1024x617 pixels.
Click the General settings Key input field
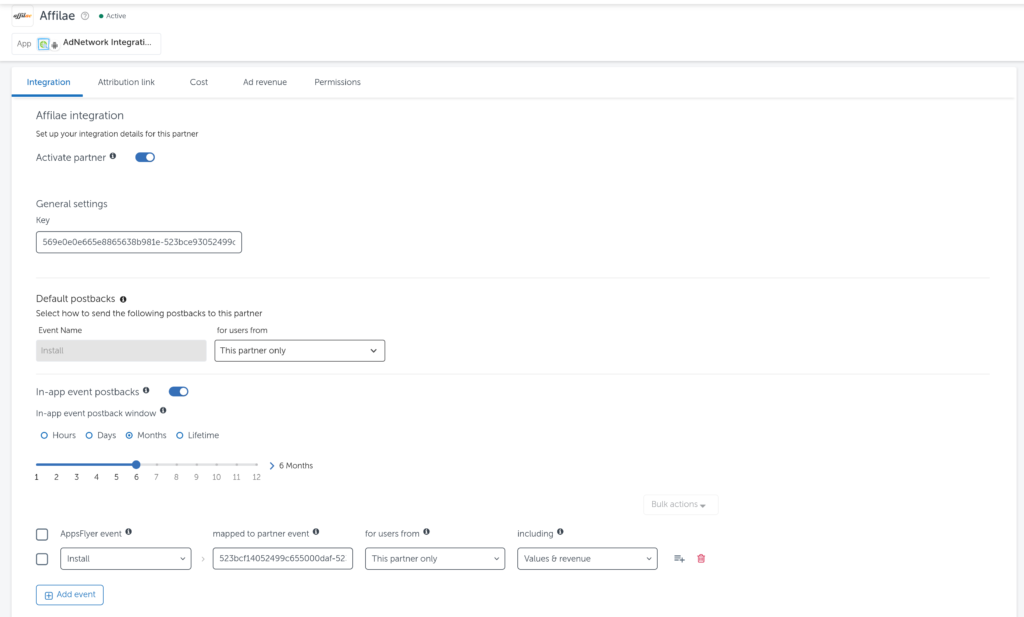(139, 242)
